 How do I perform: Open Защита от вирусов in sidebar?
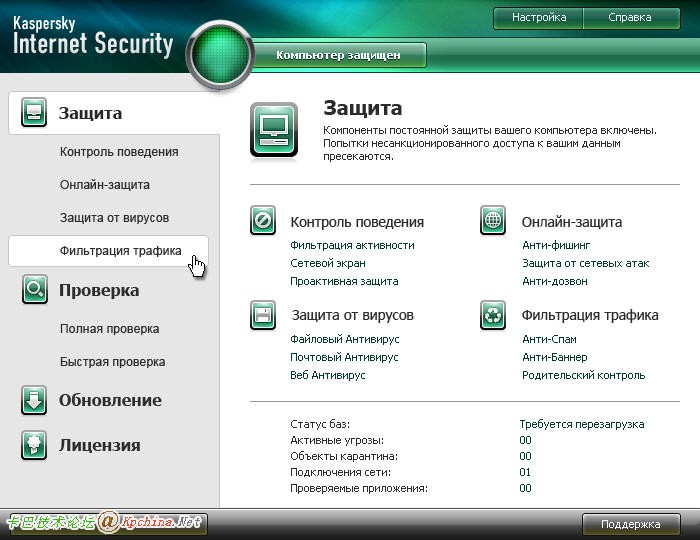point(114,218)
